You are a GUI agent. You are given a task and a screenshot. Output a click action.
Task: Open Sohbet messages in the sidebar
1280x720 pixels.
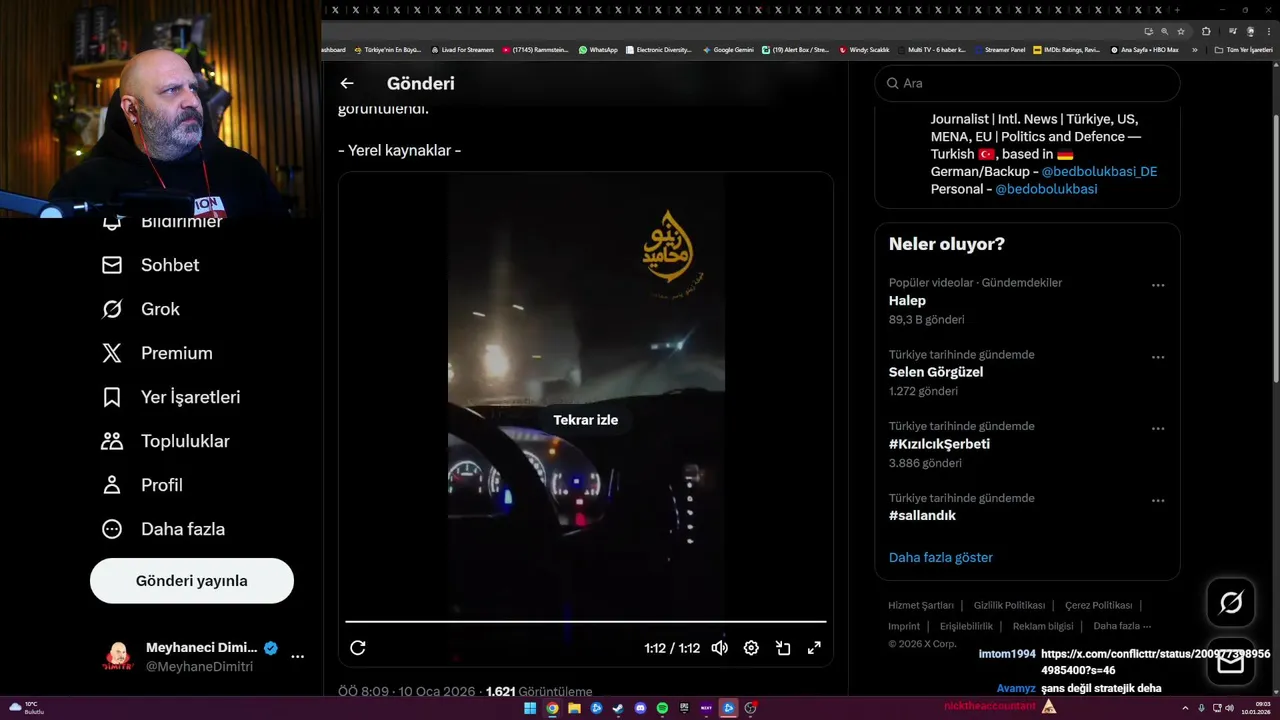click(151, 265)
